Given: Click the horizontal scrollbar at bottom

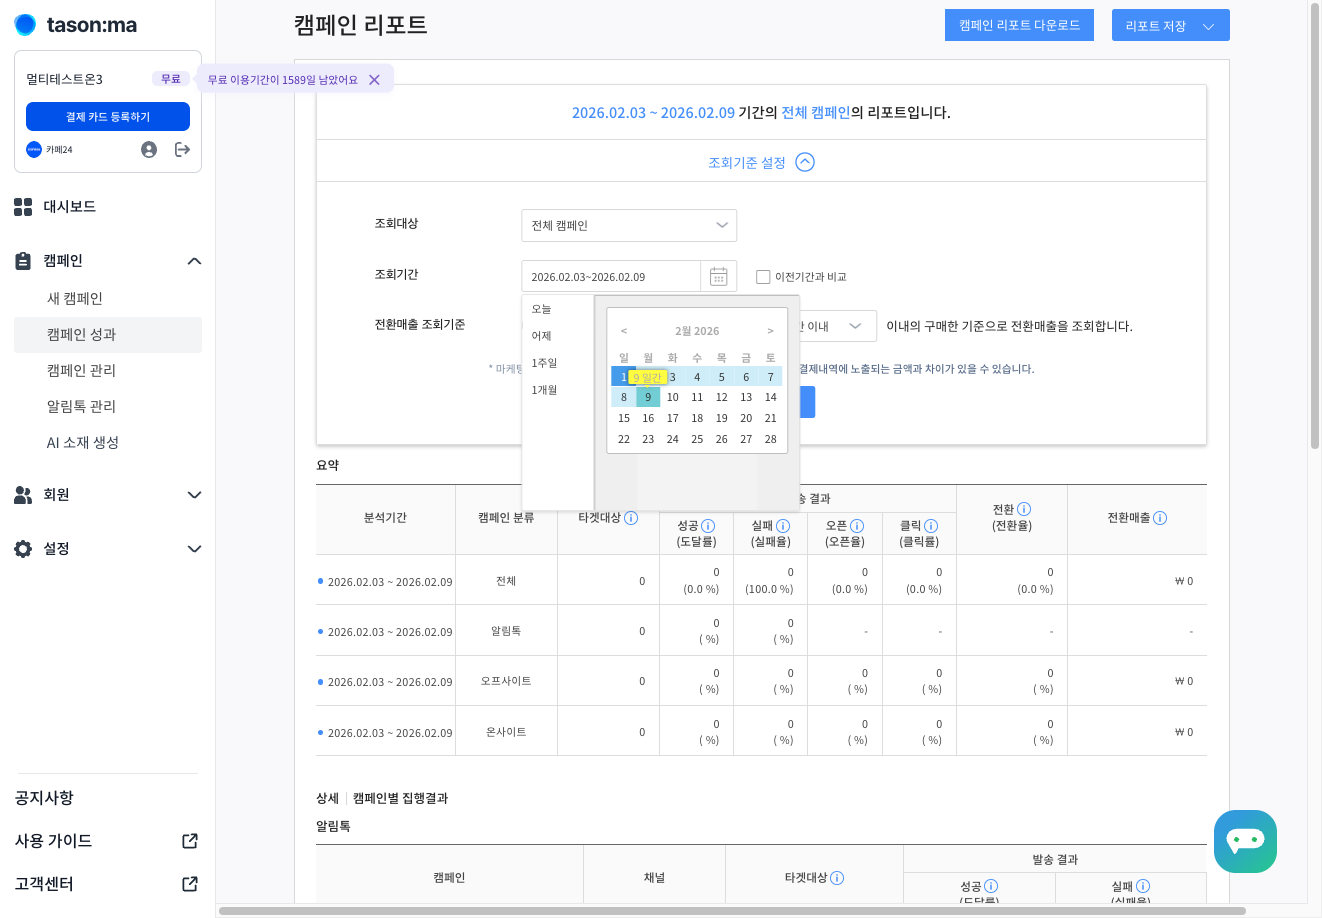Looking at the screenshot, I should point(732,911).
